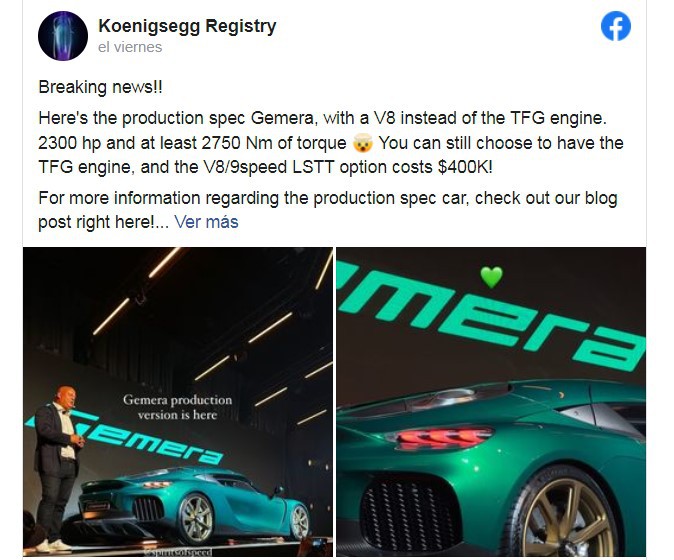Open the right rear close-up photo

(x=491, y=402)
